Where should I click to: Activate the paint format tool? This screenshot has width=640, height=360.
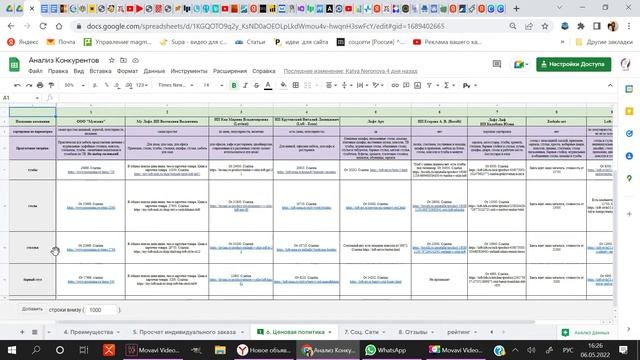coord(51,85)
